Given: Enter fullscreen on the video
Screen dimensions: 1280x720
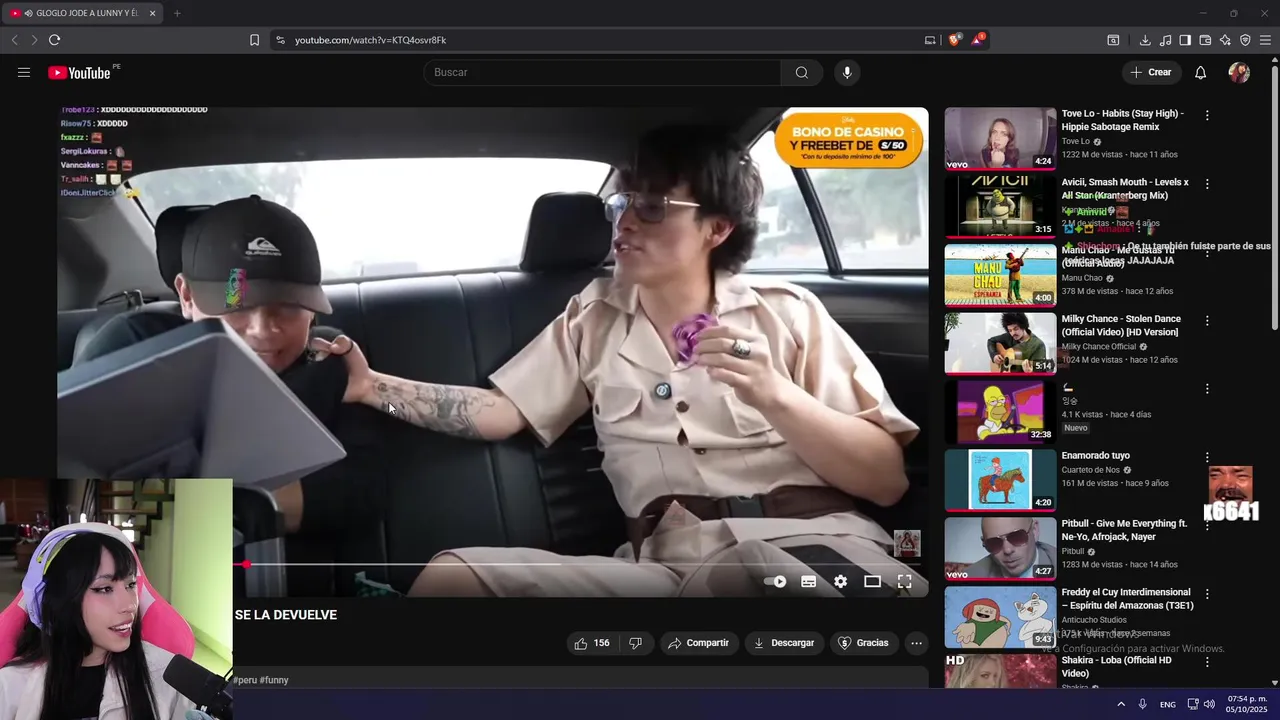Looking at the screenshot, I should (x=904, y=581).
